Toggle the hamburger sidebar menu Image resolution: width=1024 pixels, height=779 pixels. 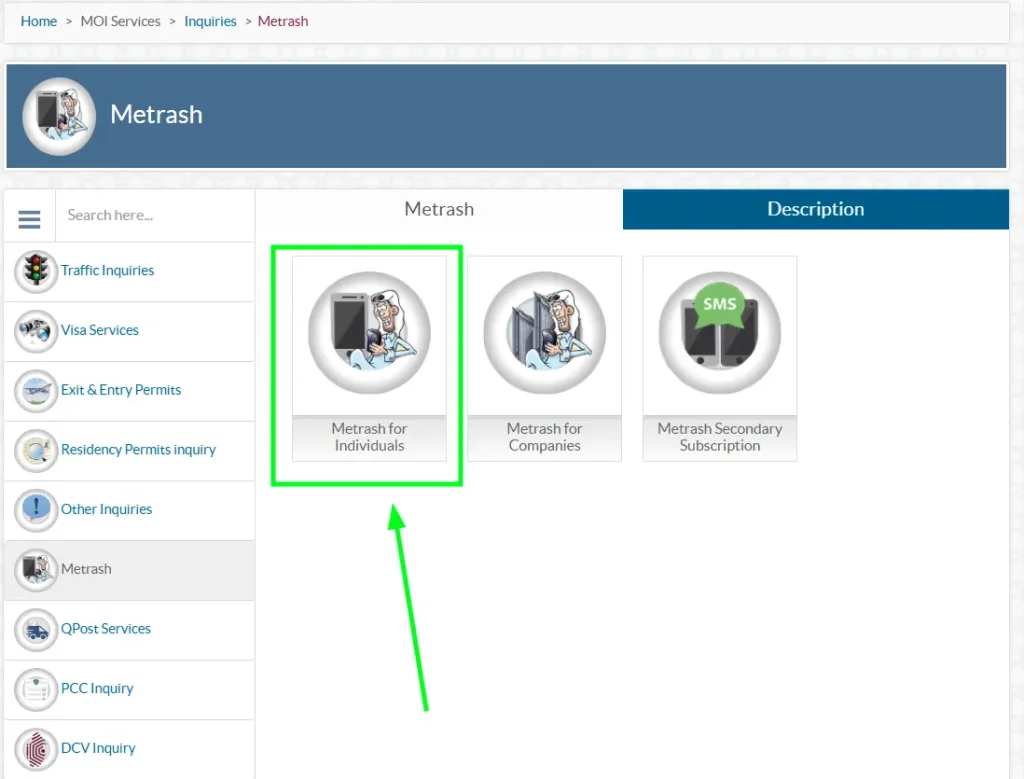[29, 219]
